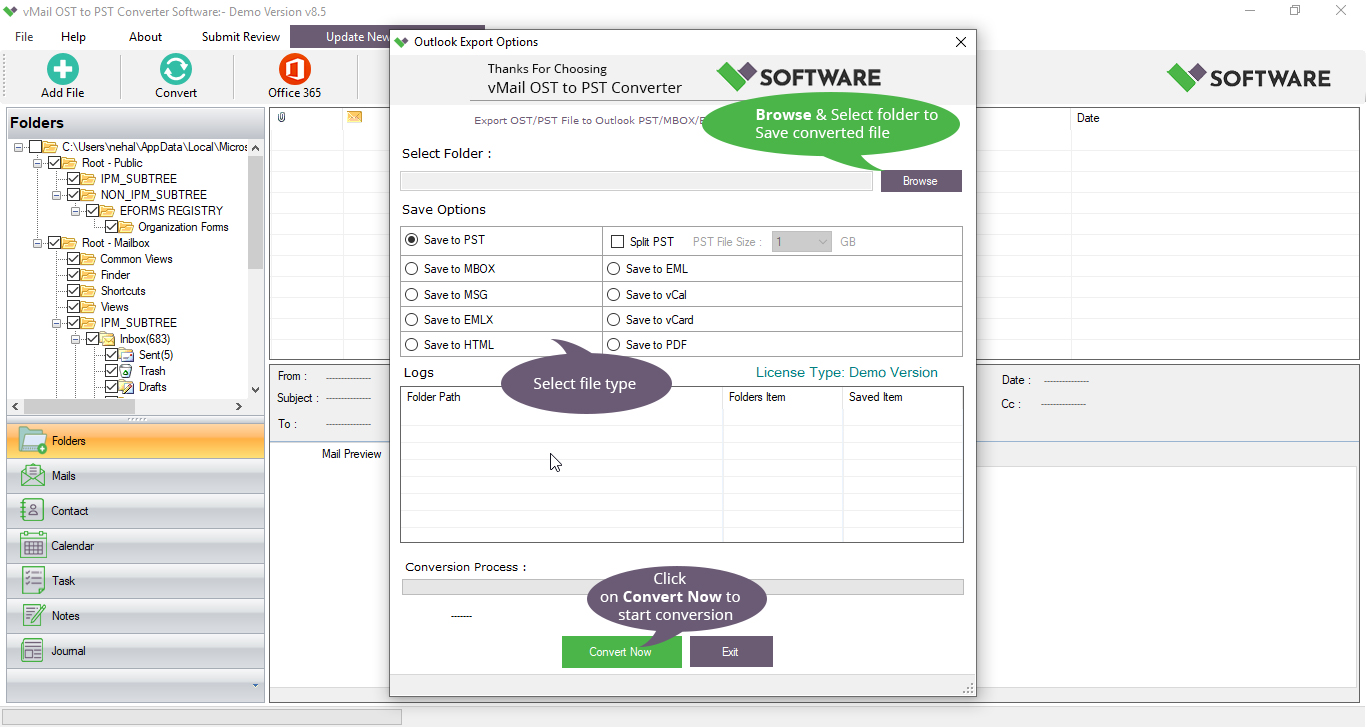Open the File menu
The image size is (1366, 728).
[x=24, y=37]
